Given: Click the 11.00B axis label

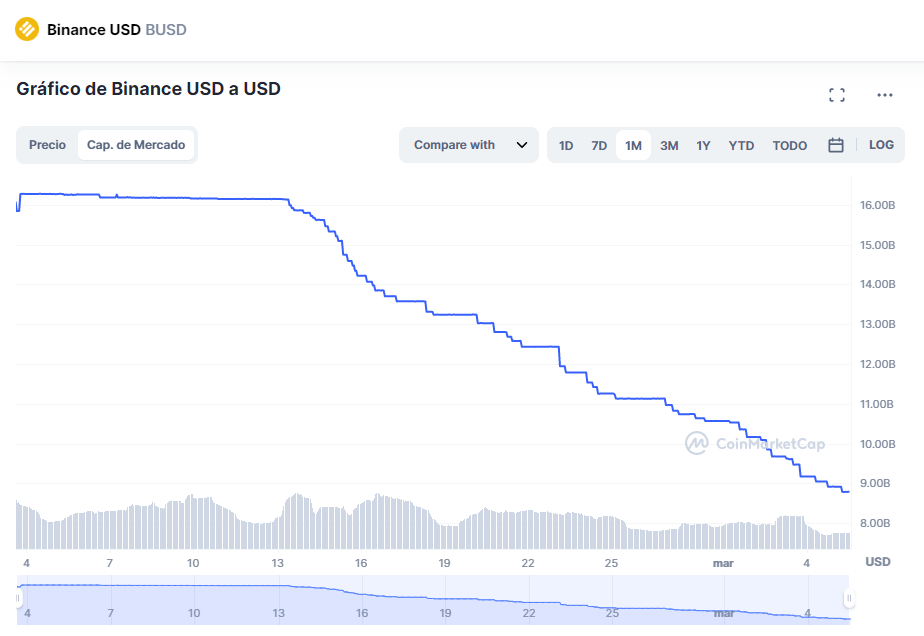Looking at the screenshot, I should [877, 404].
